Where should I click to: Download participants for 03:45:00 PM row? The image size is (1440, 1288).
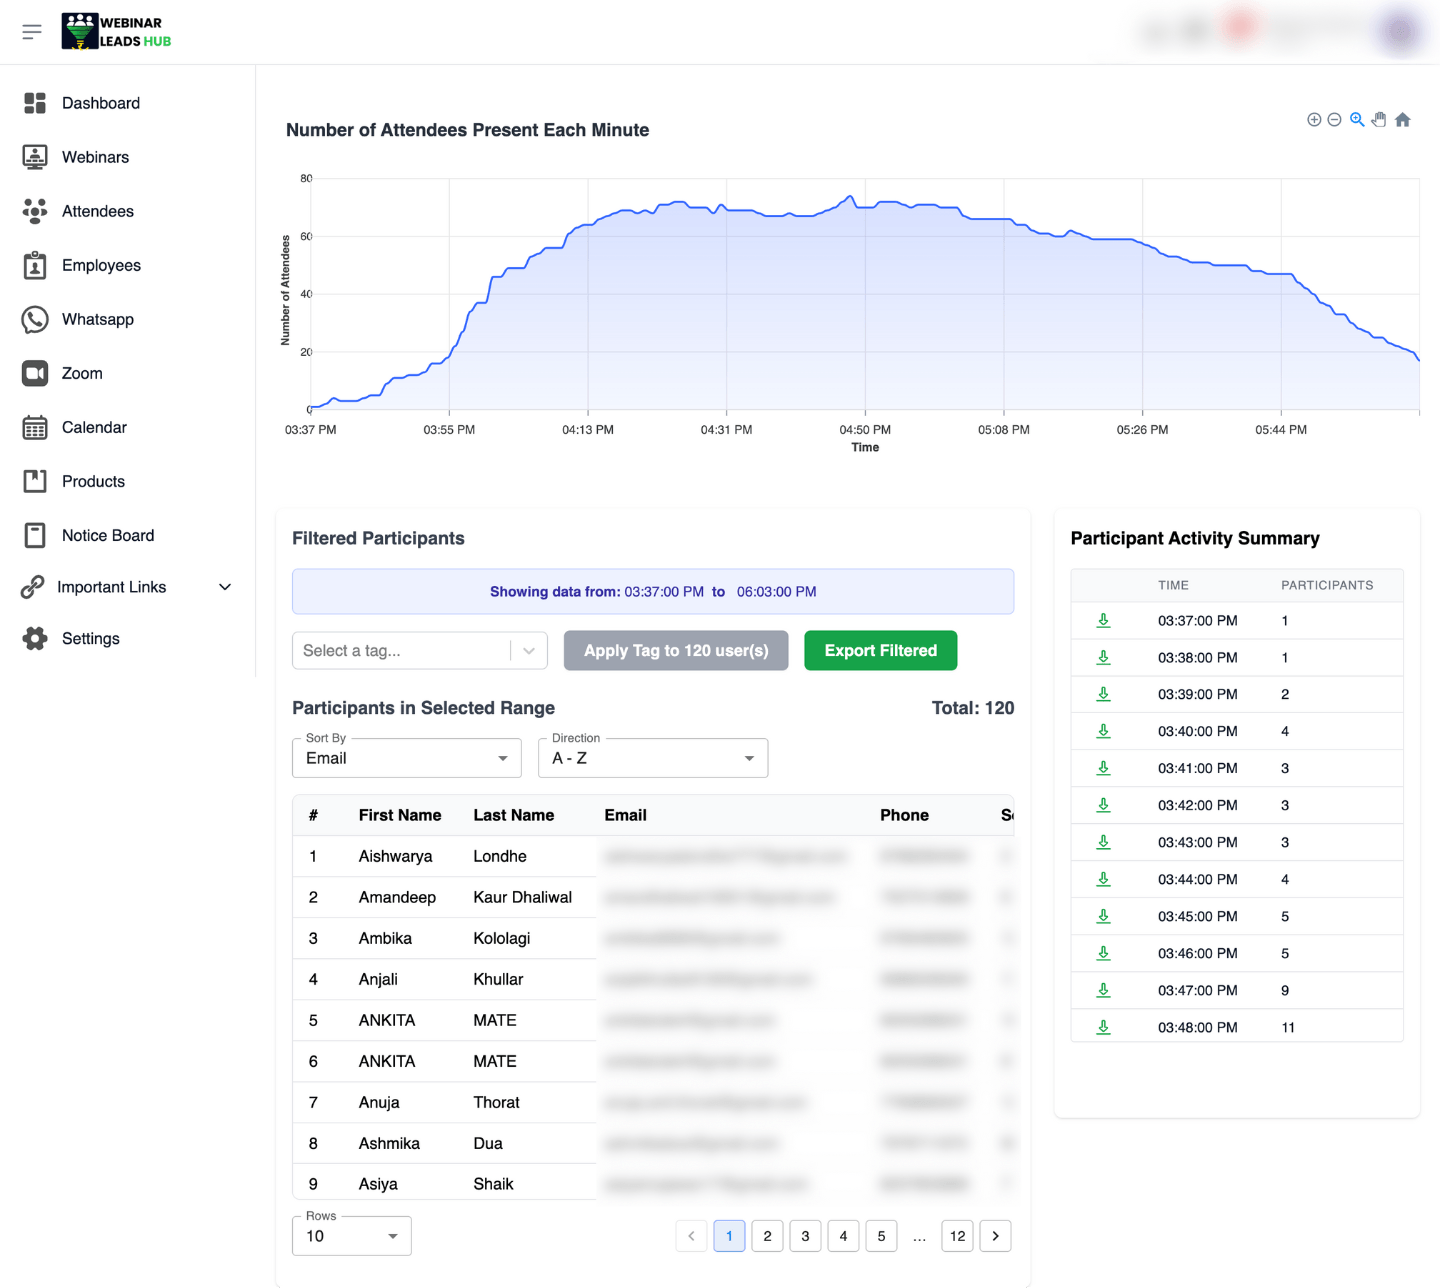1103,917
